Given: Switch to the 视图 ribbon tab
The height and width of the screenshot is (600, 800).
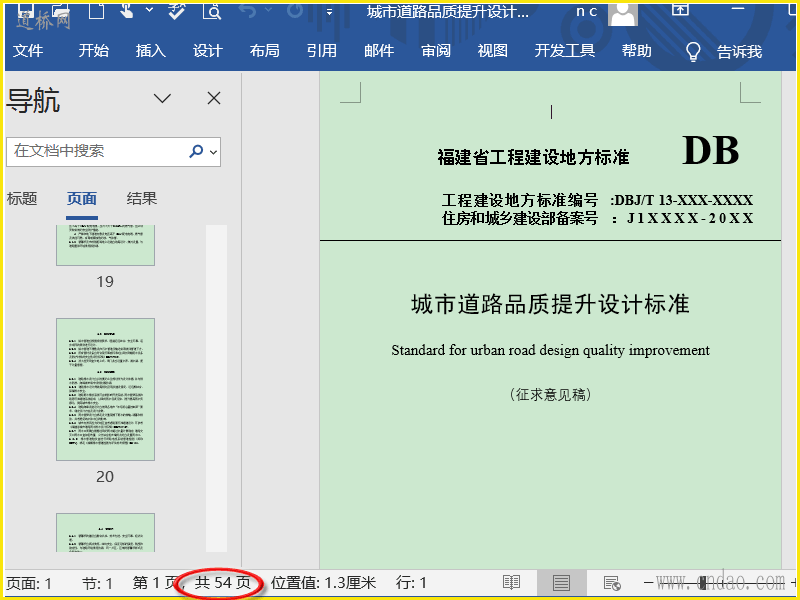Looking at the screenshot, I should [x=493, y=51].
